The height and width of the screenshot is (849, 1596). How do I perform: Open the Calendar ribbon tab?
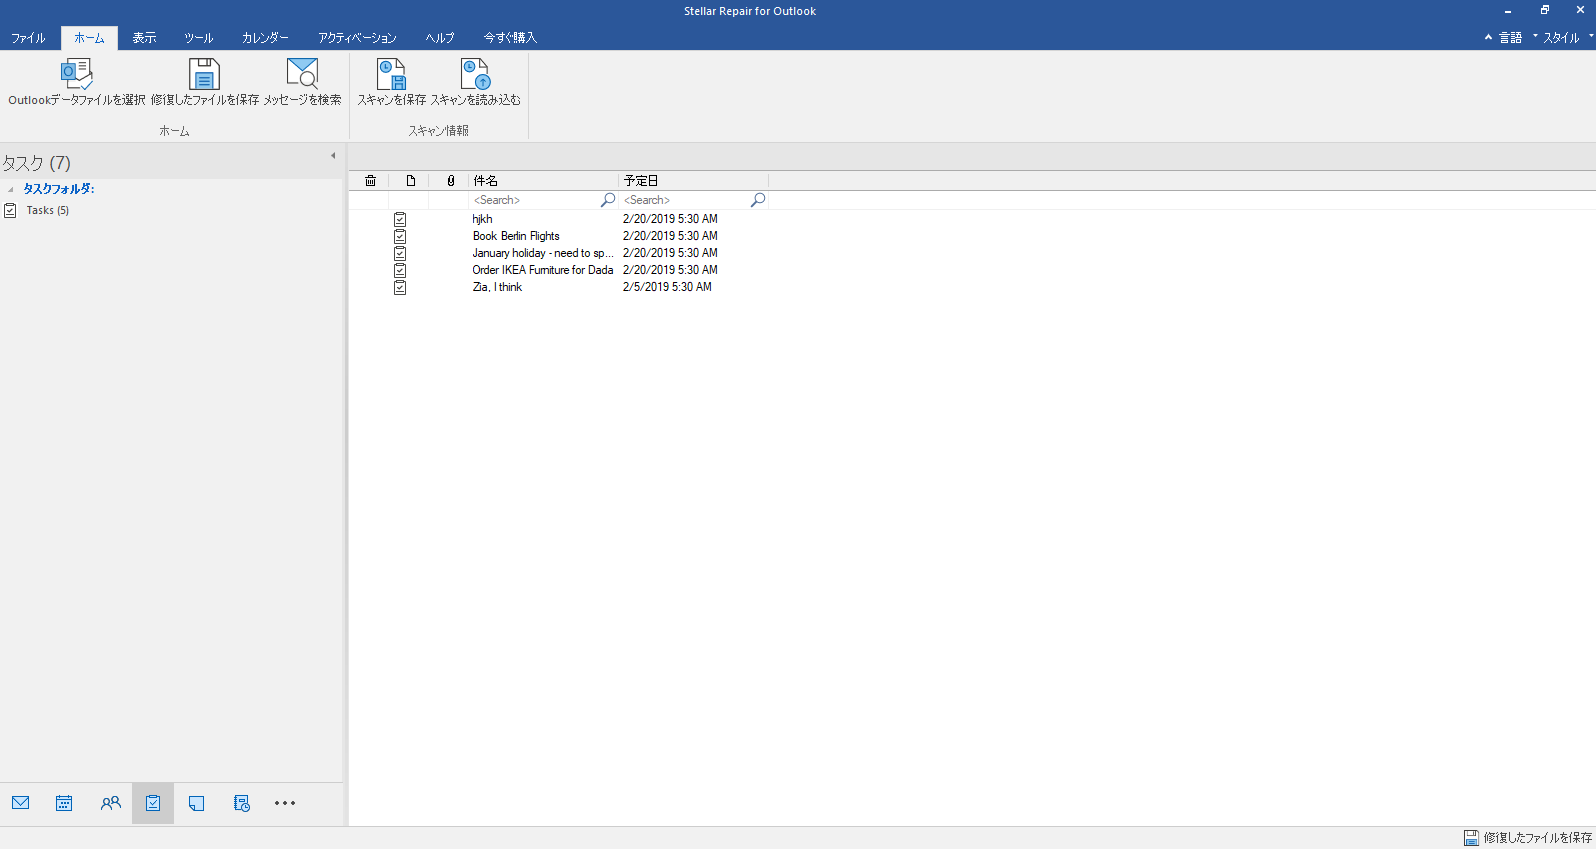point(265,38)
